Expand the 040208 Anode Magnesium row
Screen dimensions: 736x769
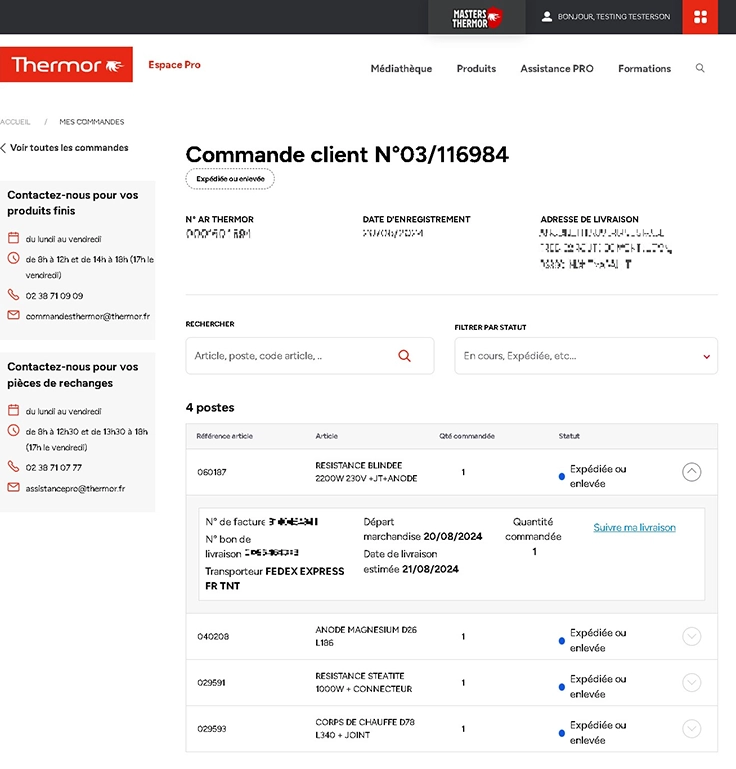pyautogui.click(x=691, y=636)
